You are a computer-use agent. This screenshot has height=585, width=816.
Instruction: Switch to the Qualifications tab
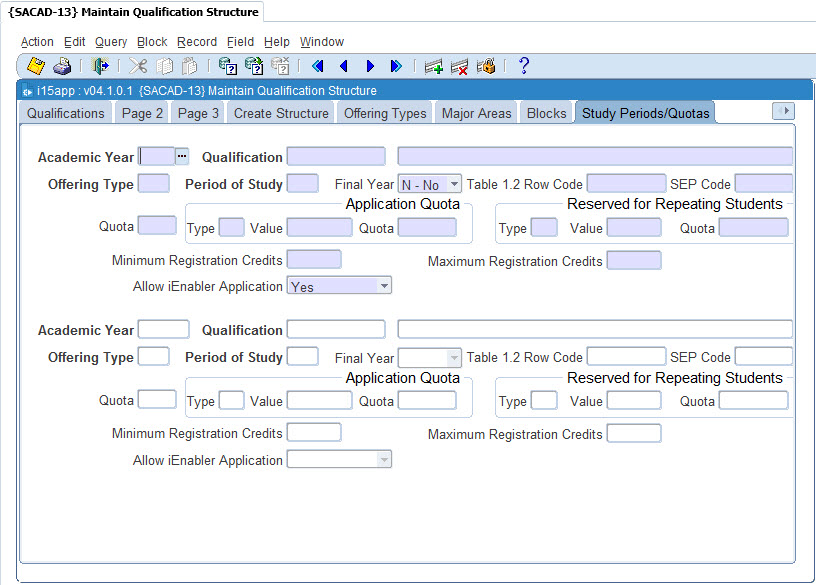tap(66, 113)
